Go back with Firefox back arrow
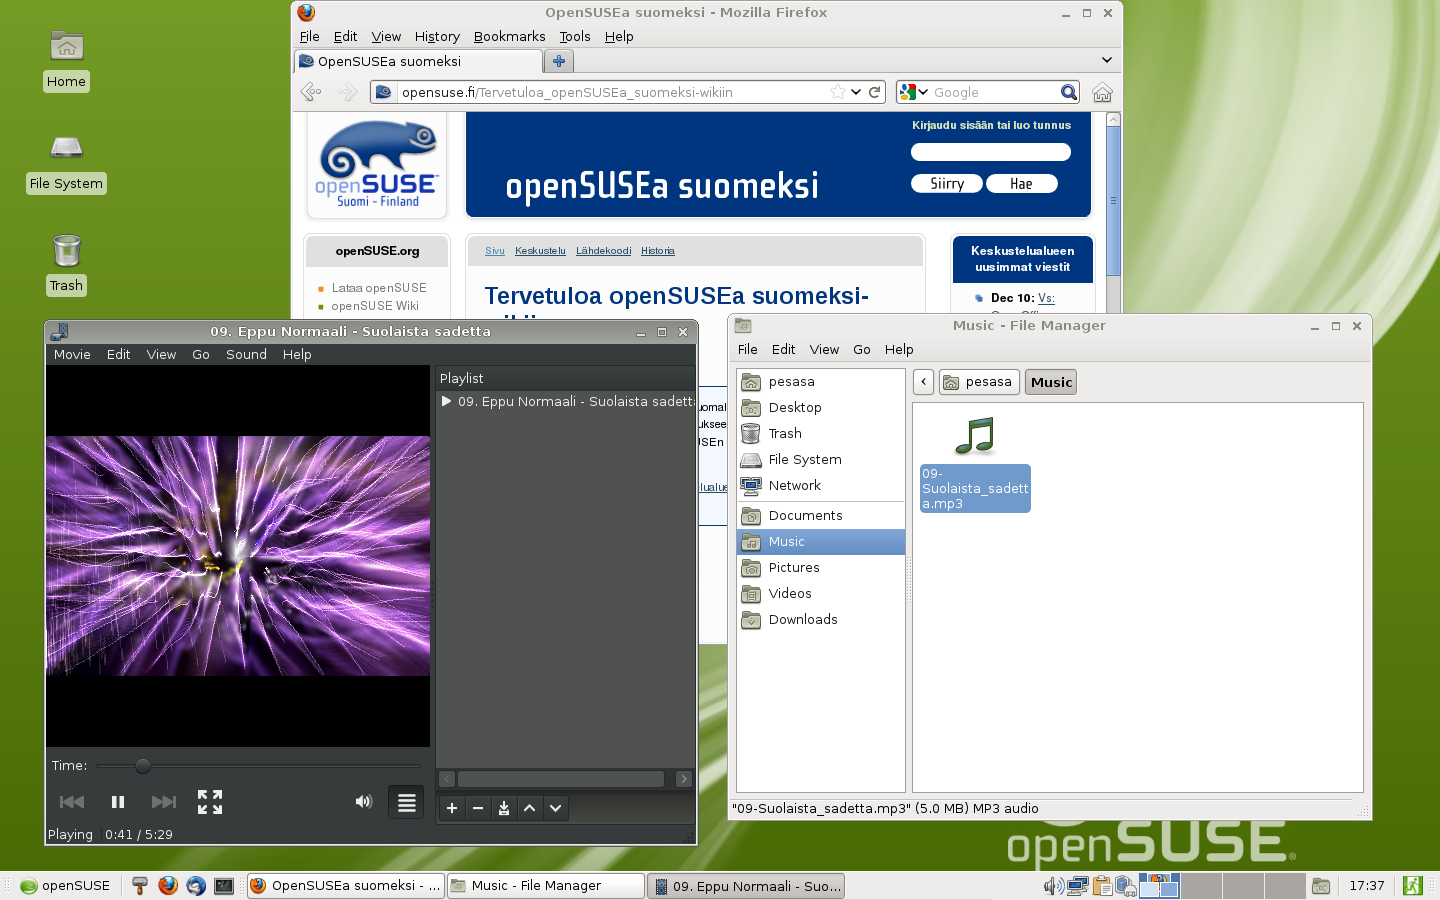The image size is (1440, 900). point(311,92)
